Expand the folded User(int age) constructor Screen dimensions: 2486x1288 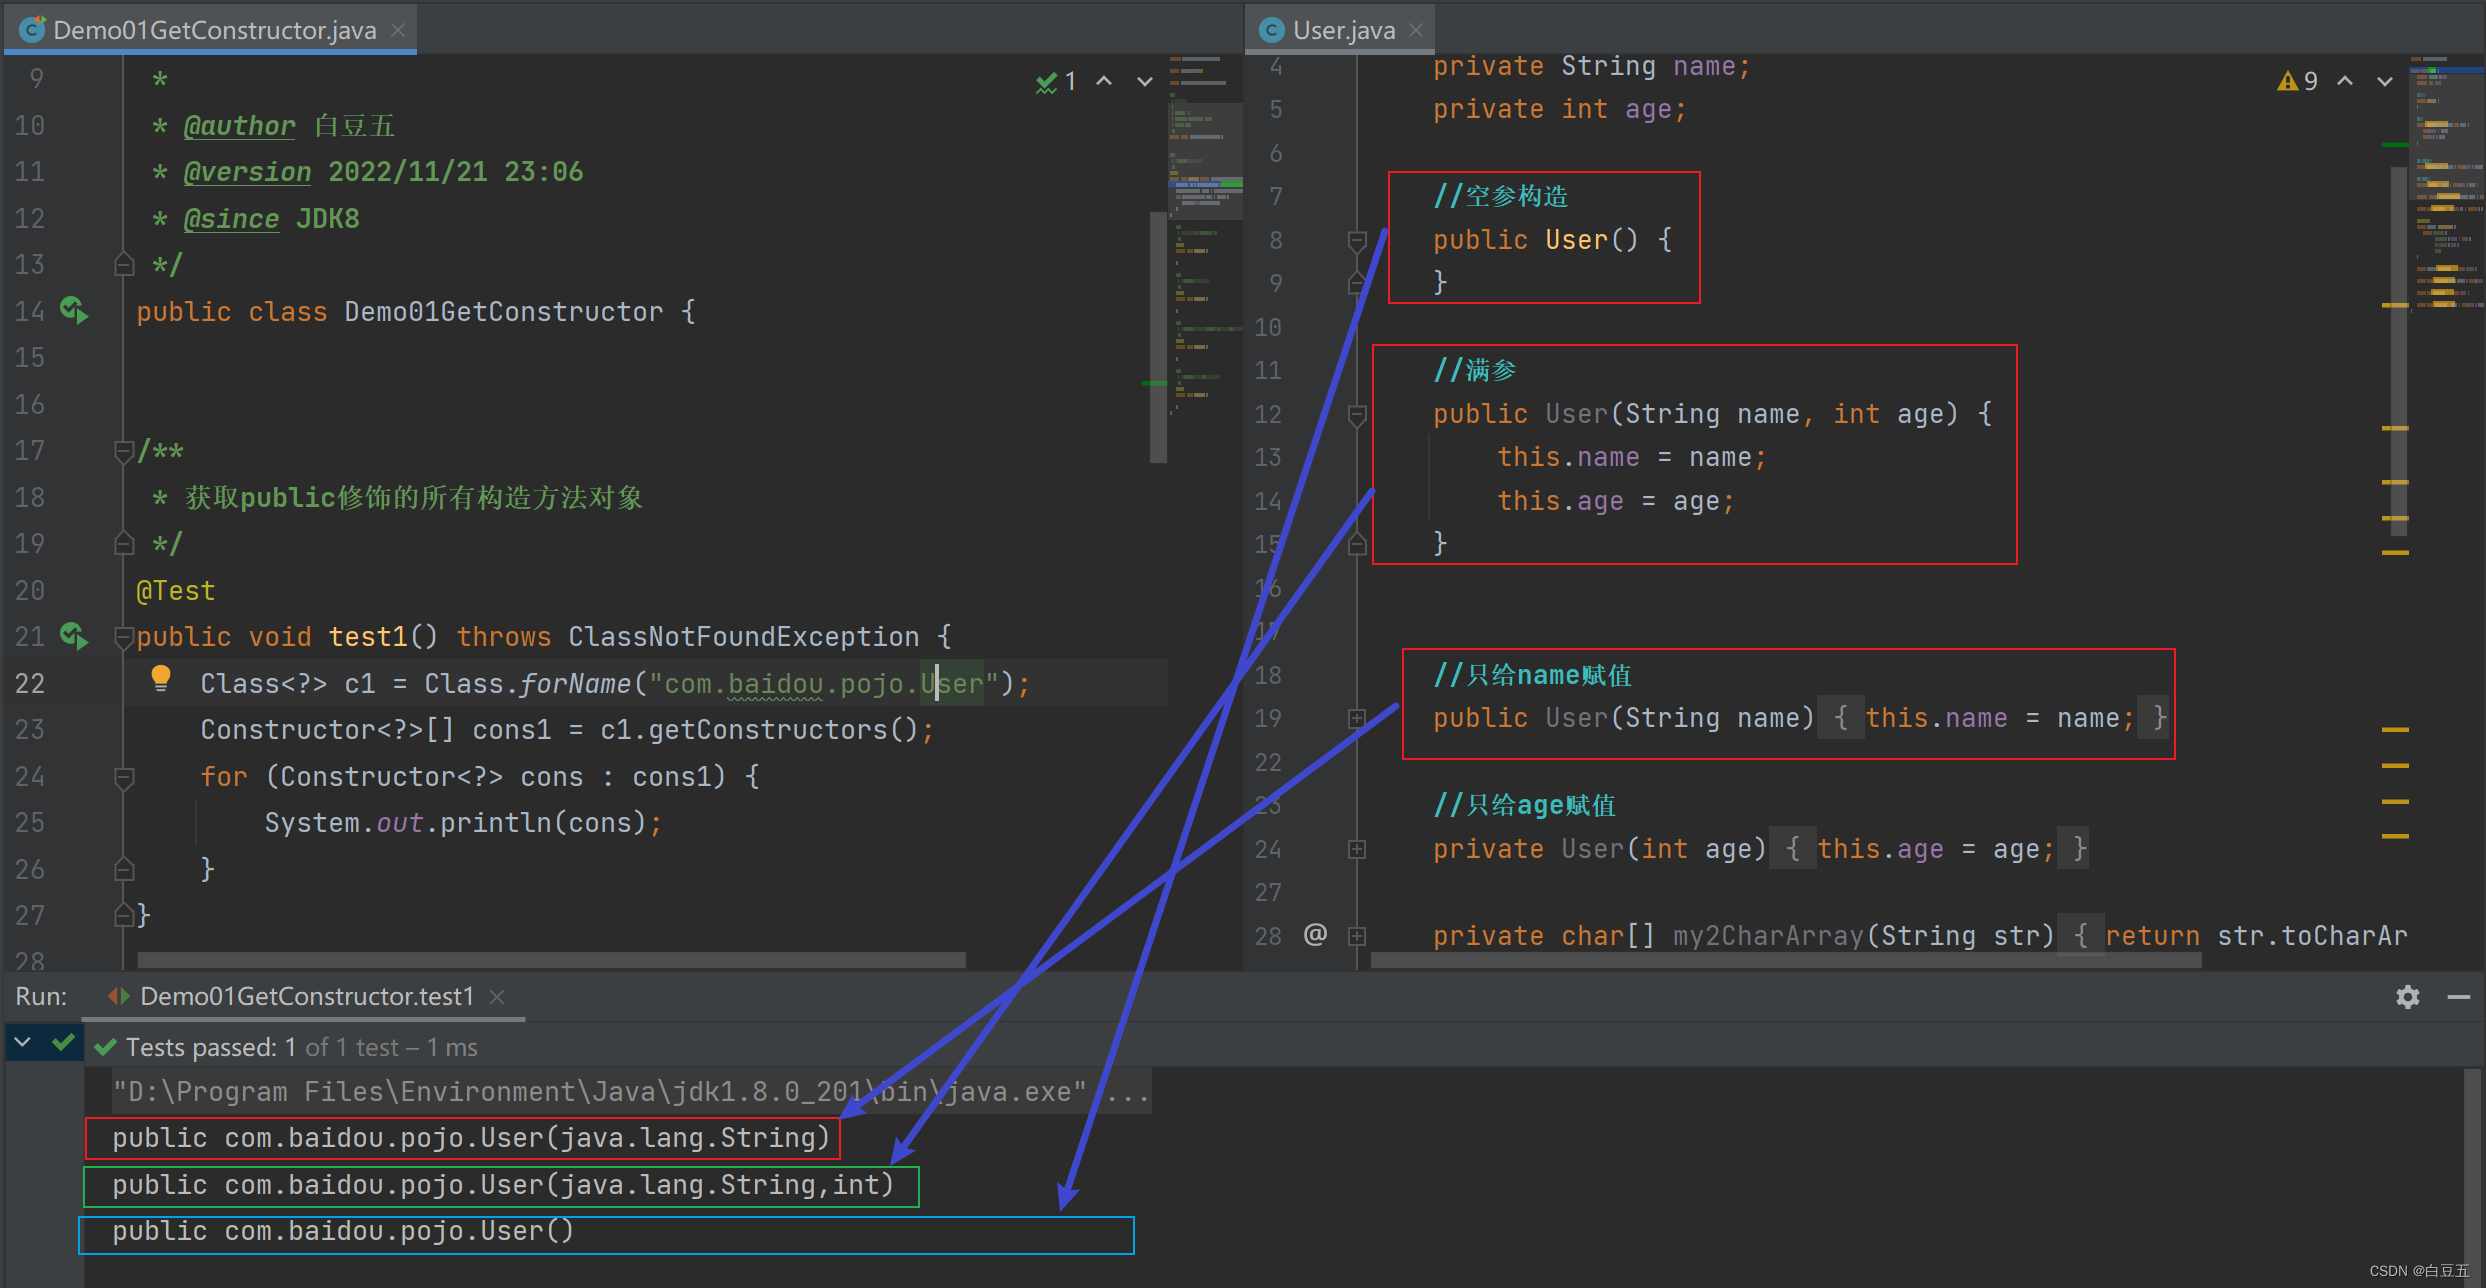(x=1357, y=849)
